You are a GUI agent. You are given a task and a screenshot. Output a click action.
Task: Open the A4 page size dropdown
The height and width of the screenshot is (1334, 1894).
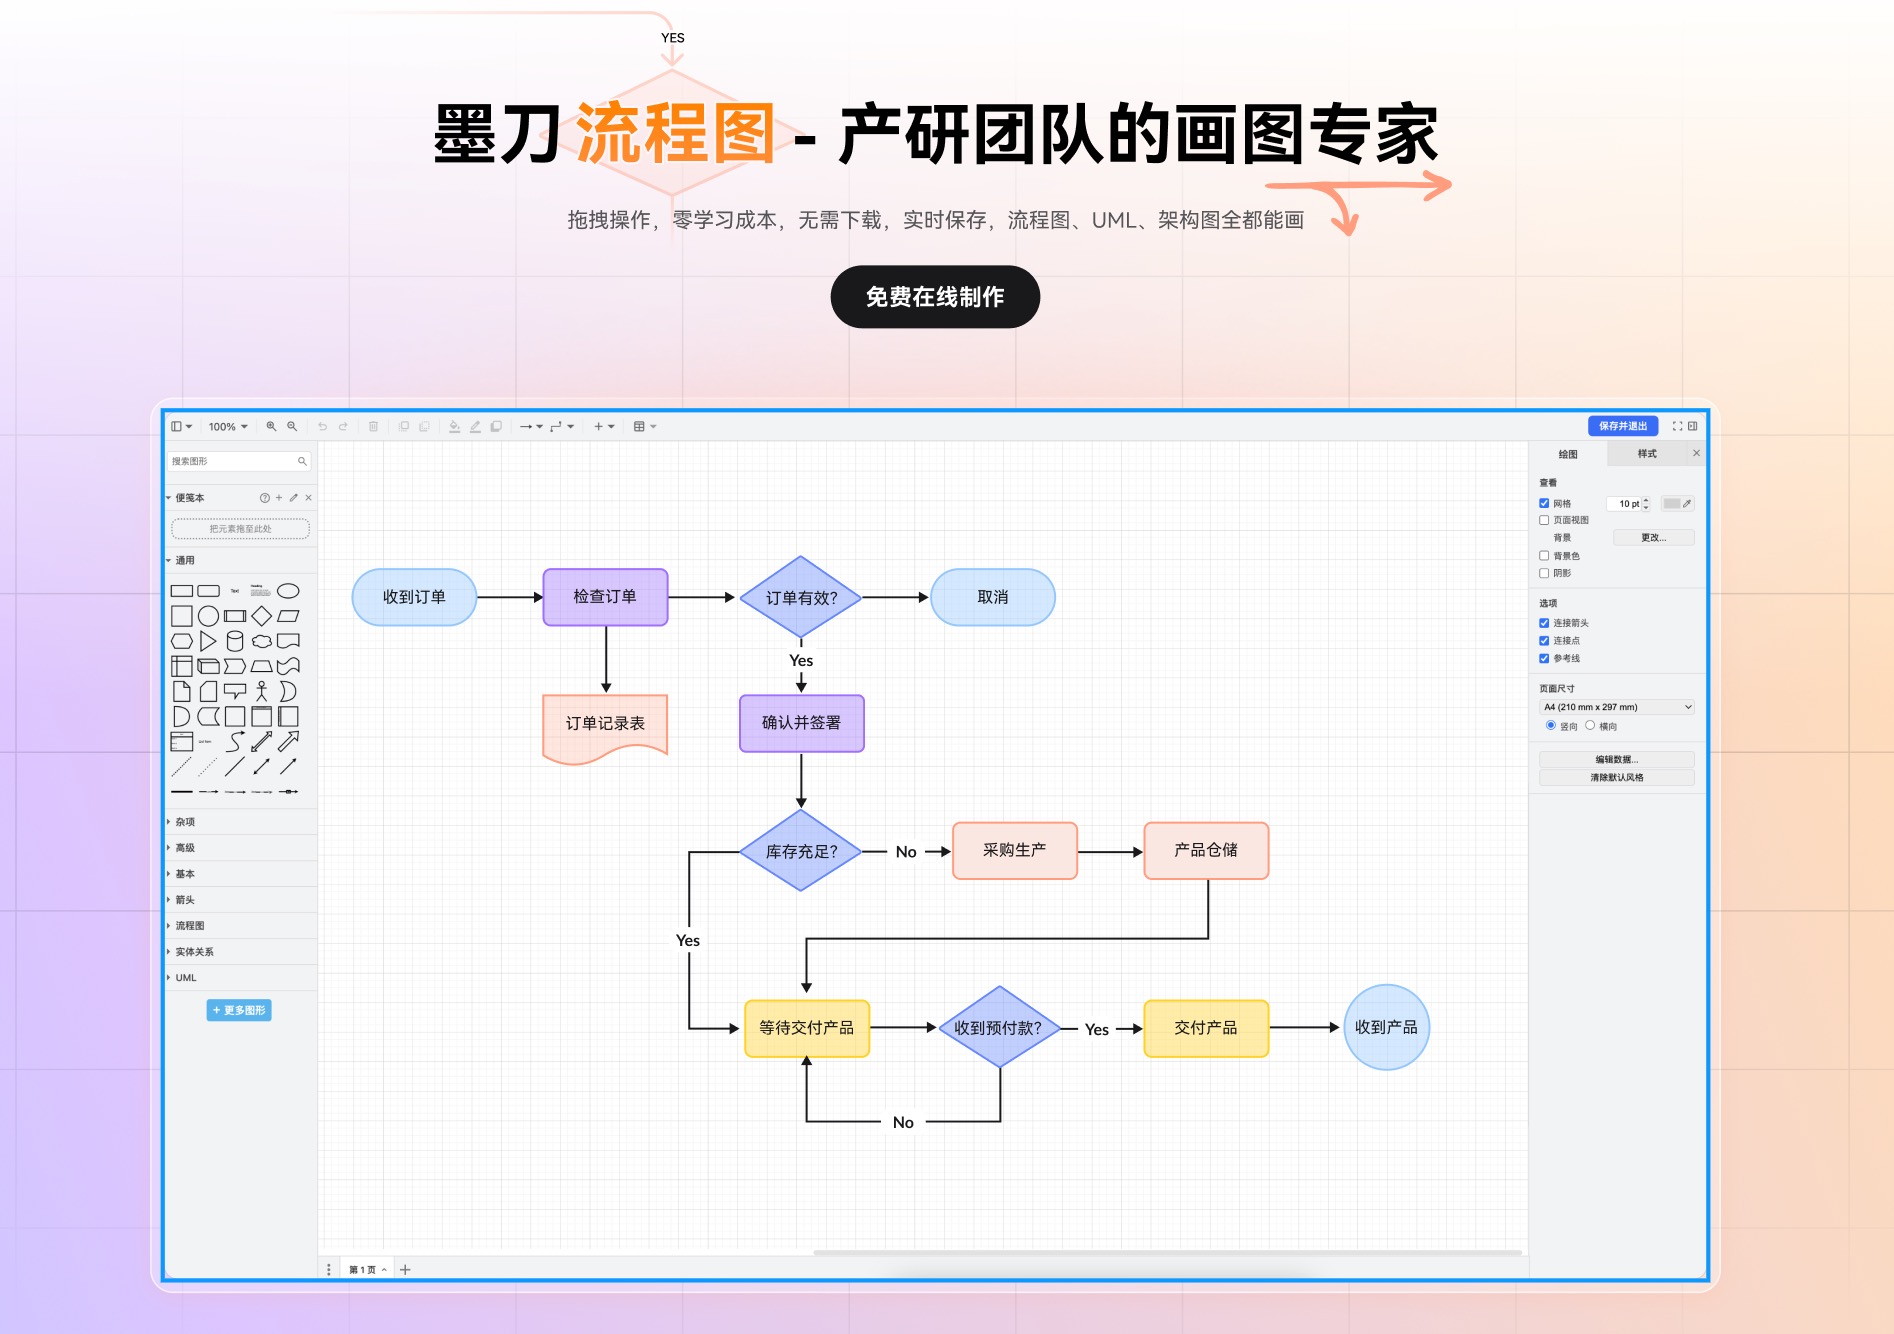[1617, 707]
